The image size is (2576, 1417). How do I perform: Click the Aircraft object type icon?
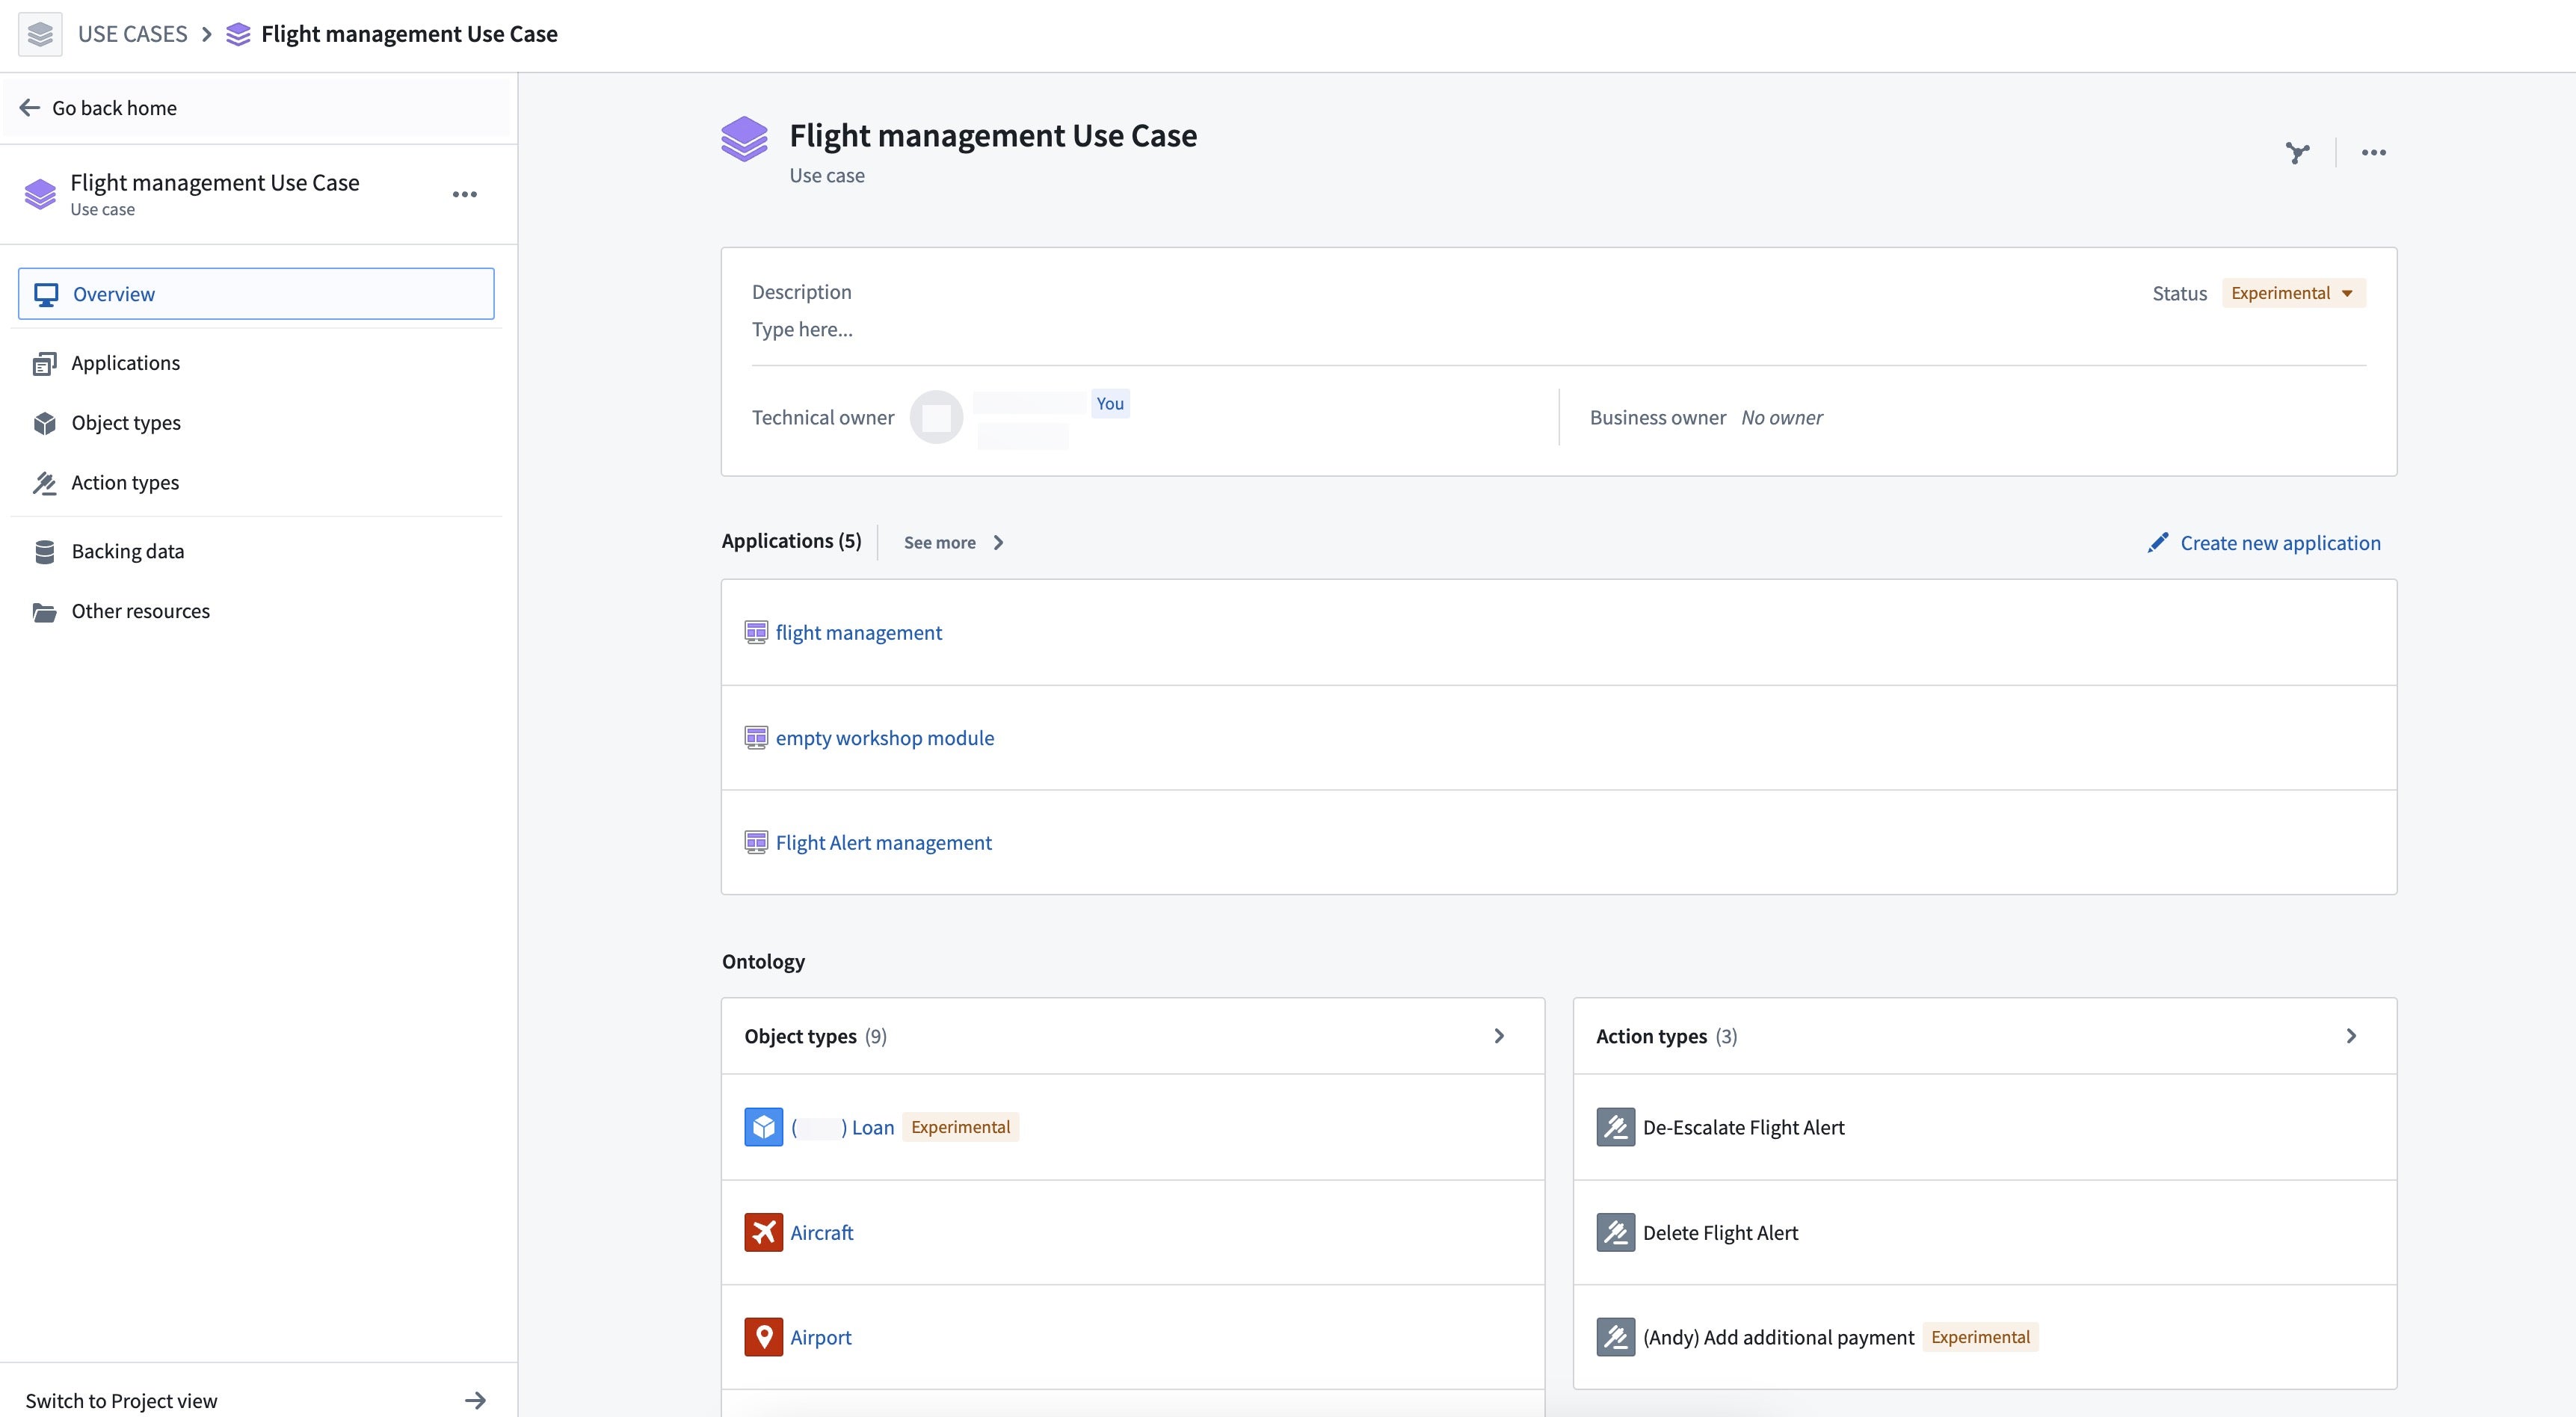pyautogui.click(x=764, y=1232)
